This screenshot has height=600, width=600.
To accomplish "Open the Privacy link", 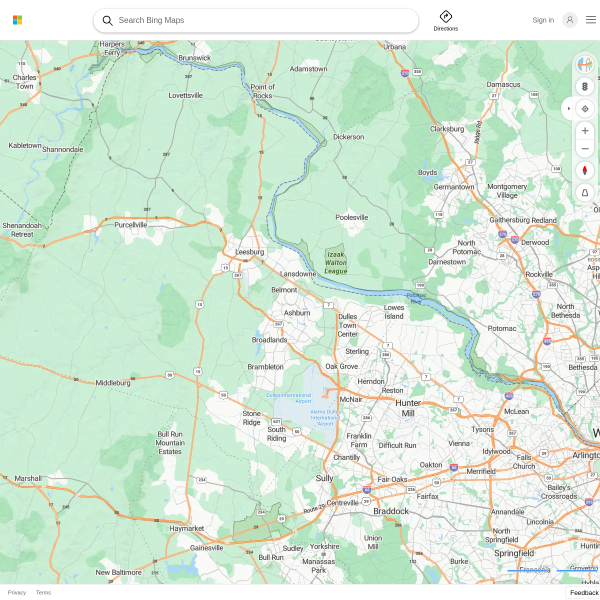I will 17,592.
